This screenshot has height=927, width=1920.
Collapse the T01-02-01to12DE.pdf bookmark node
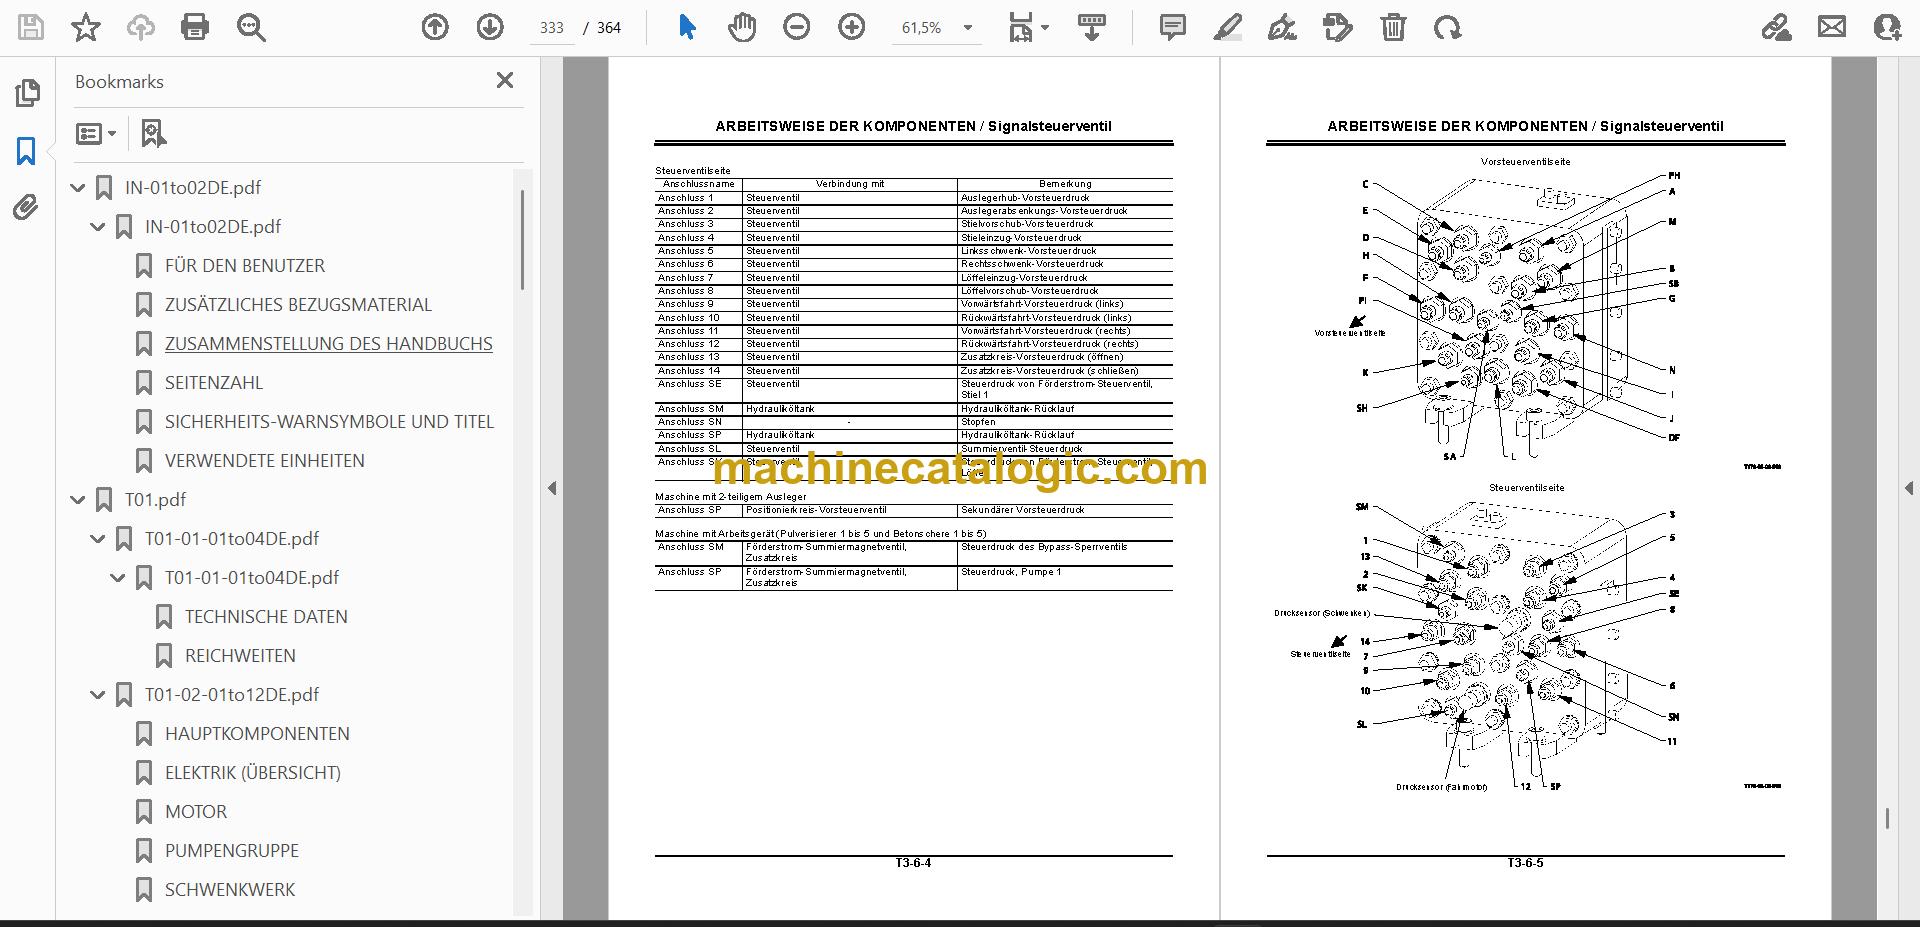[x=98, y=694]
